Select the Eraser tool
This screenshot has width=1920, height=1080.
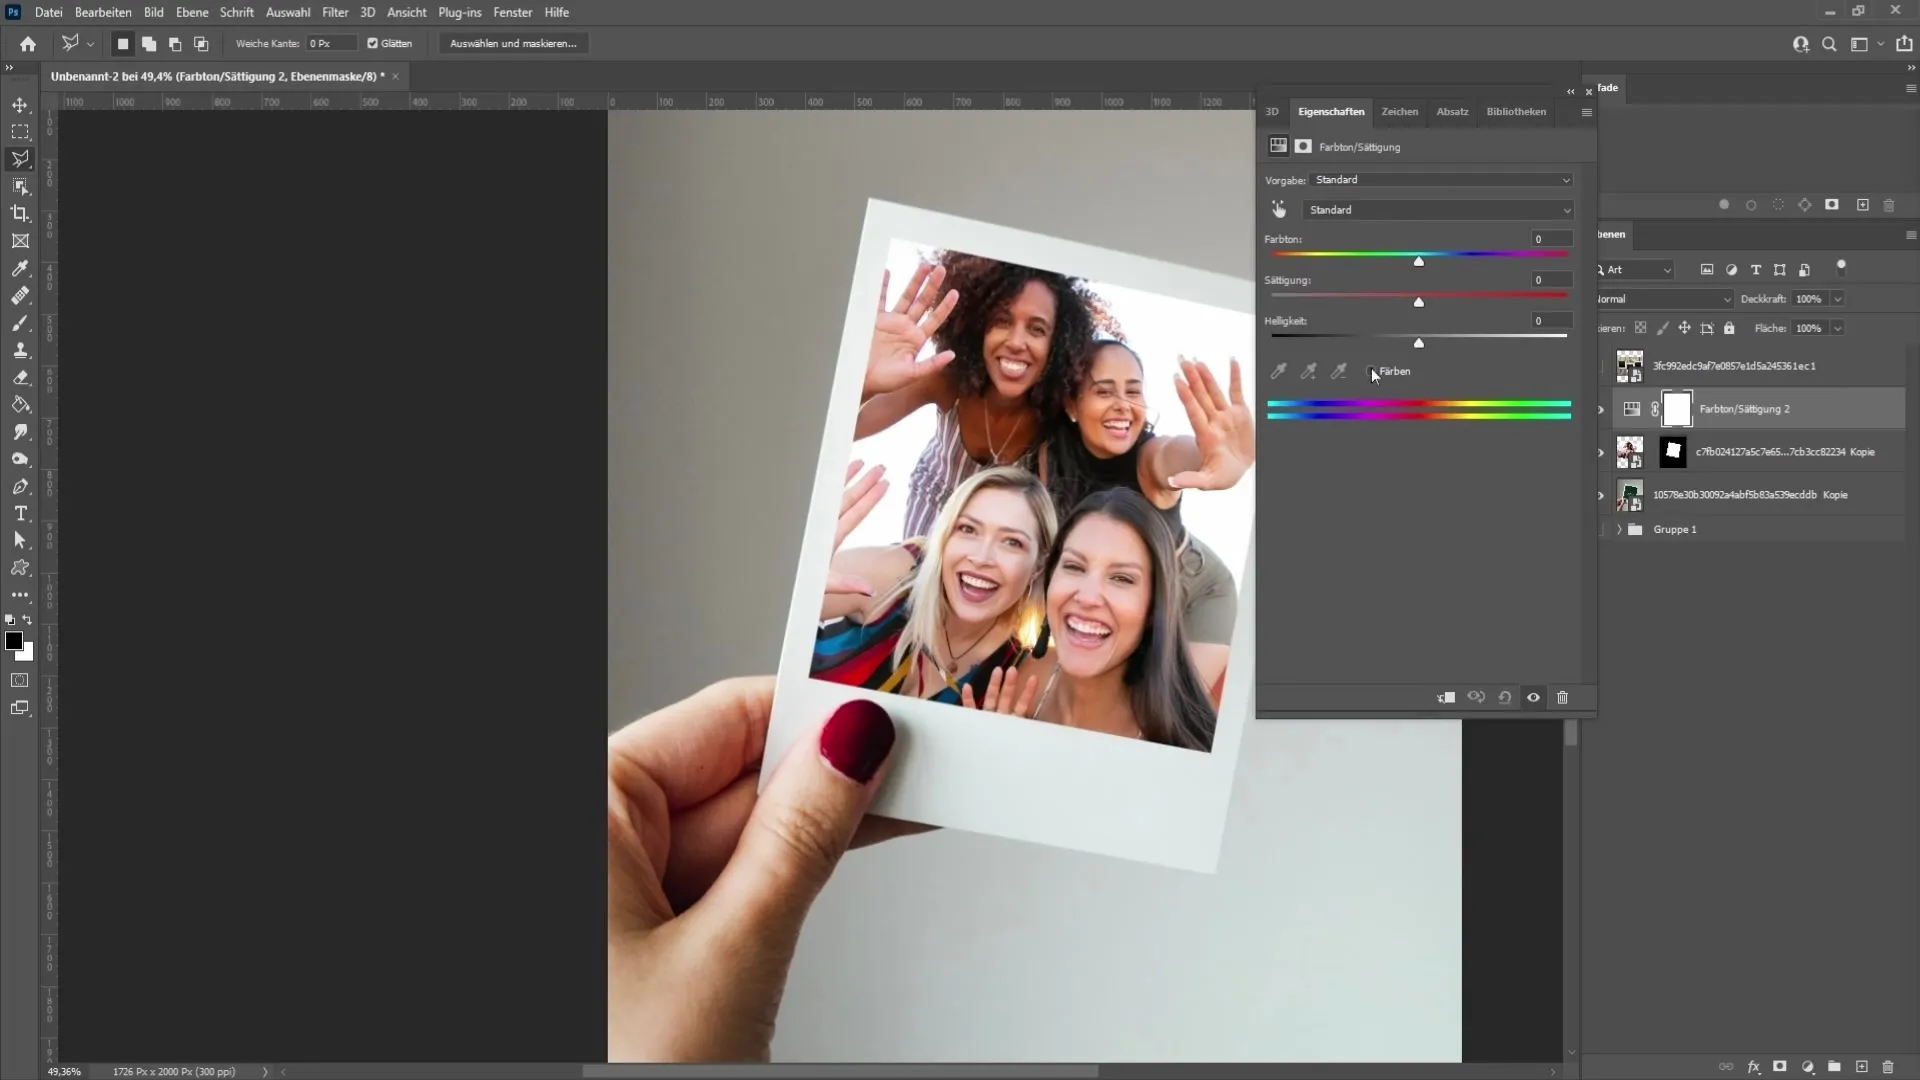20,378
